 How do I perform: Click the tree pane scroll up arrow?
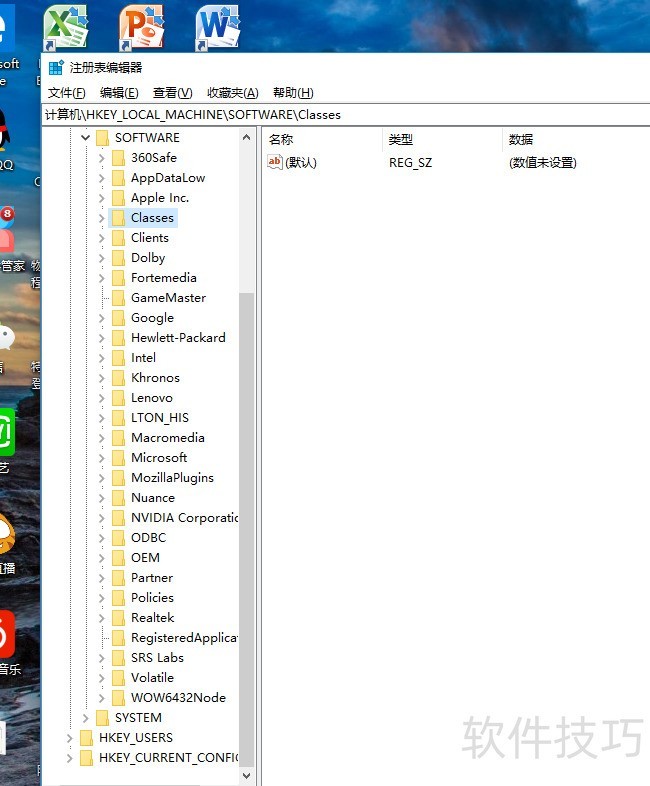pos(246,137)
